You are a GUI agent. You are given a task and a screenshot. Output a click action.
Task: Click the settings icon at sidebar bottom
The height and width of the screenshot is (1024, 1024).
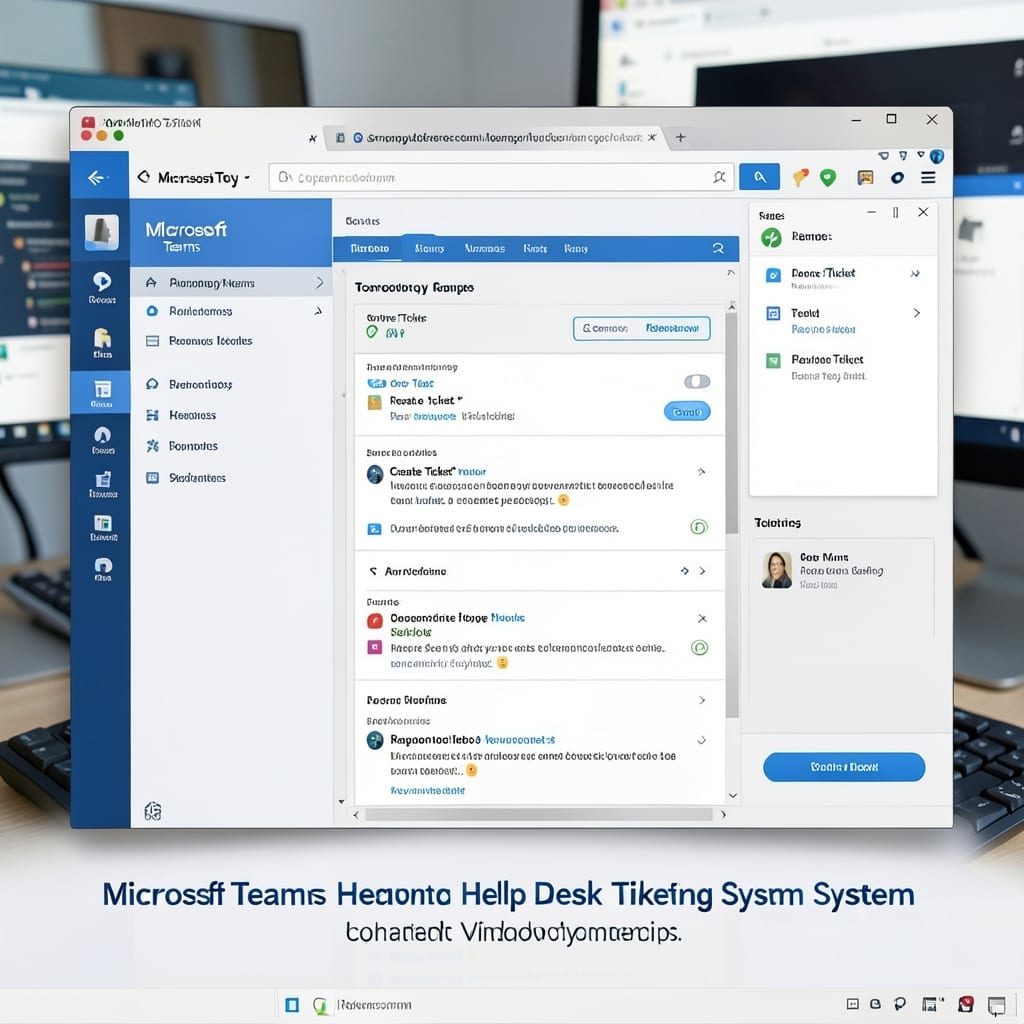[153, 811]
